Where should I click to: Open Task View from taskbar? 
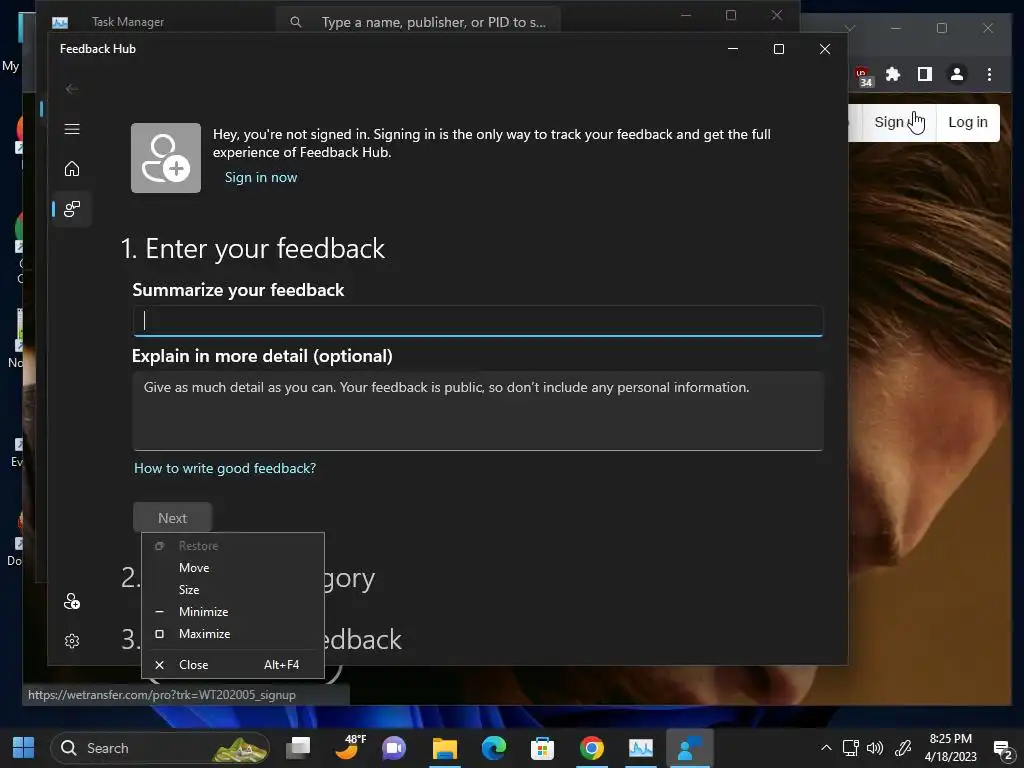[299, 748]
